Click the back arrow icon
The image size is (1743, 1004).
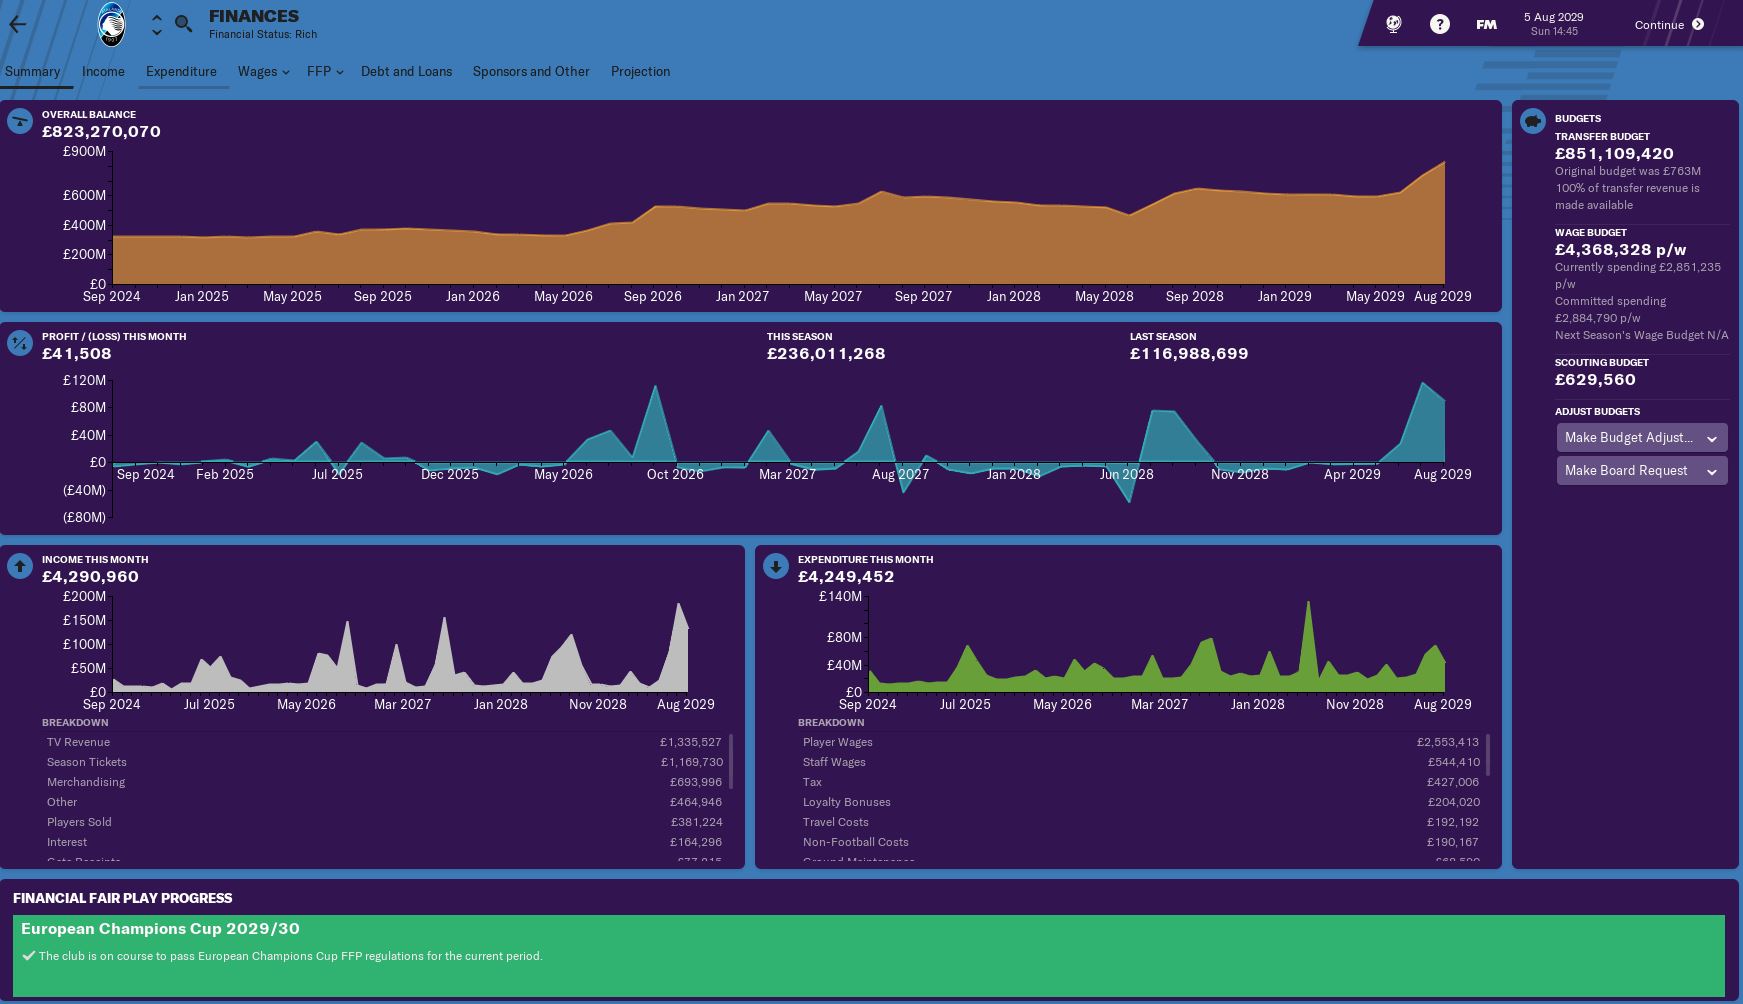click(18, 25)
